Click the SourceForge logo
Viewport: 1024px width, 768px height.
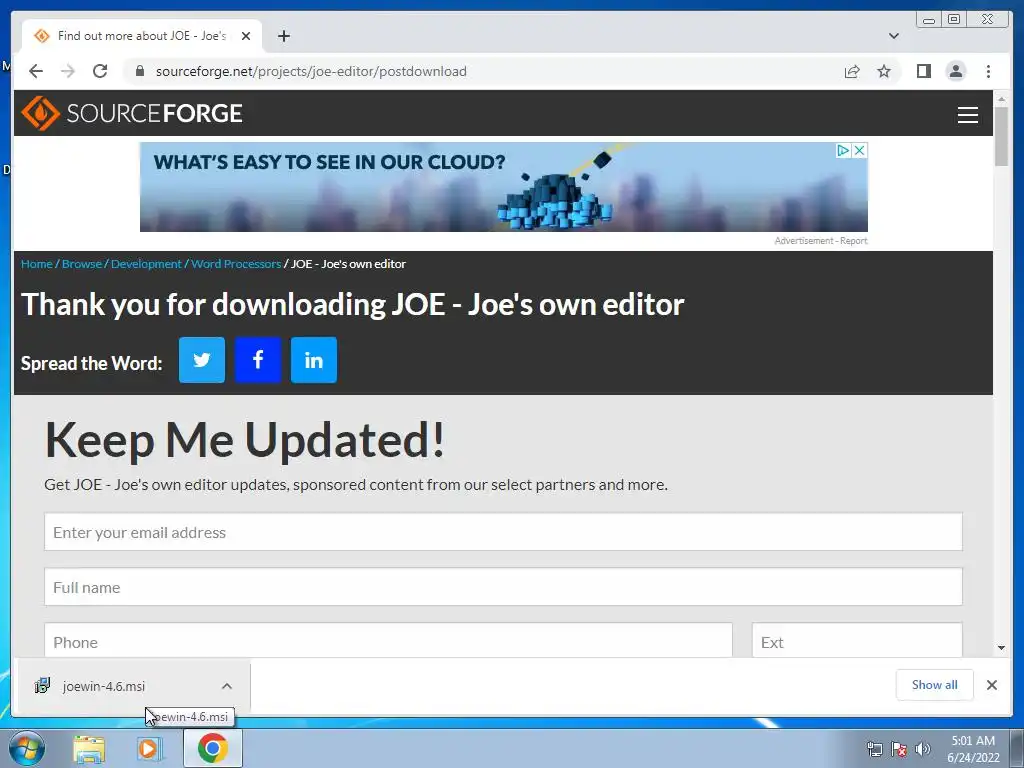132,113
